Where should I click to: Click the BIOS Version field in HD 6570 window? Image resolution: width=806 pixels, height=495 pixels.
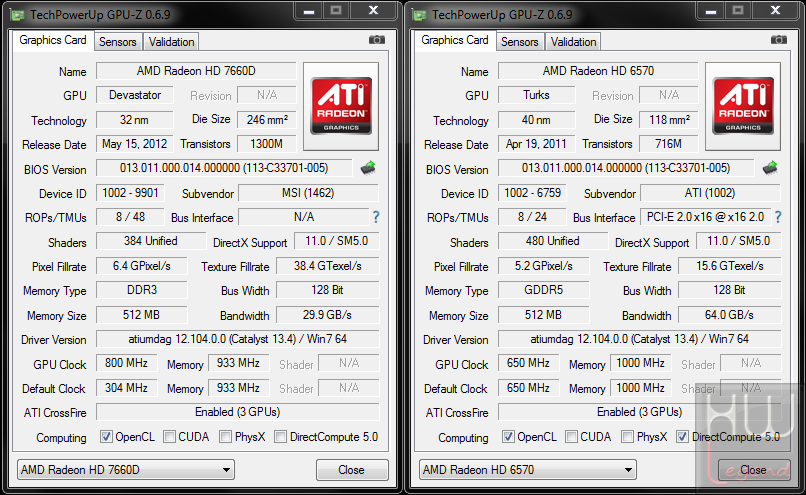[626, 168]
